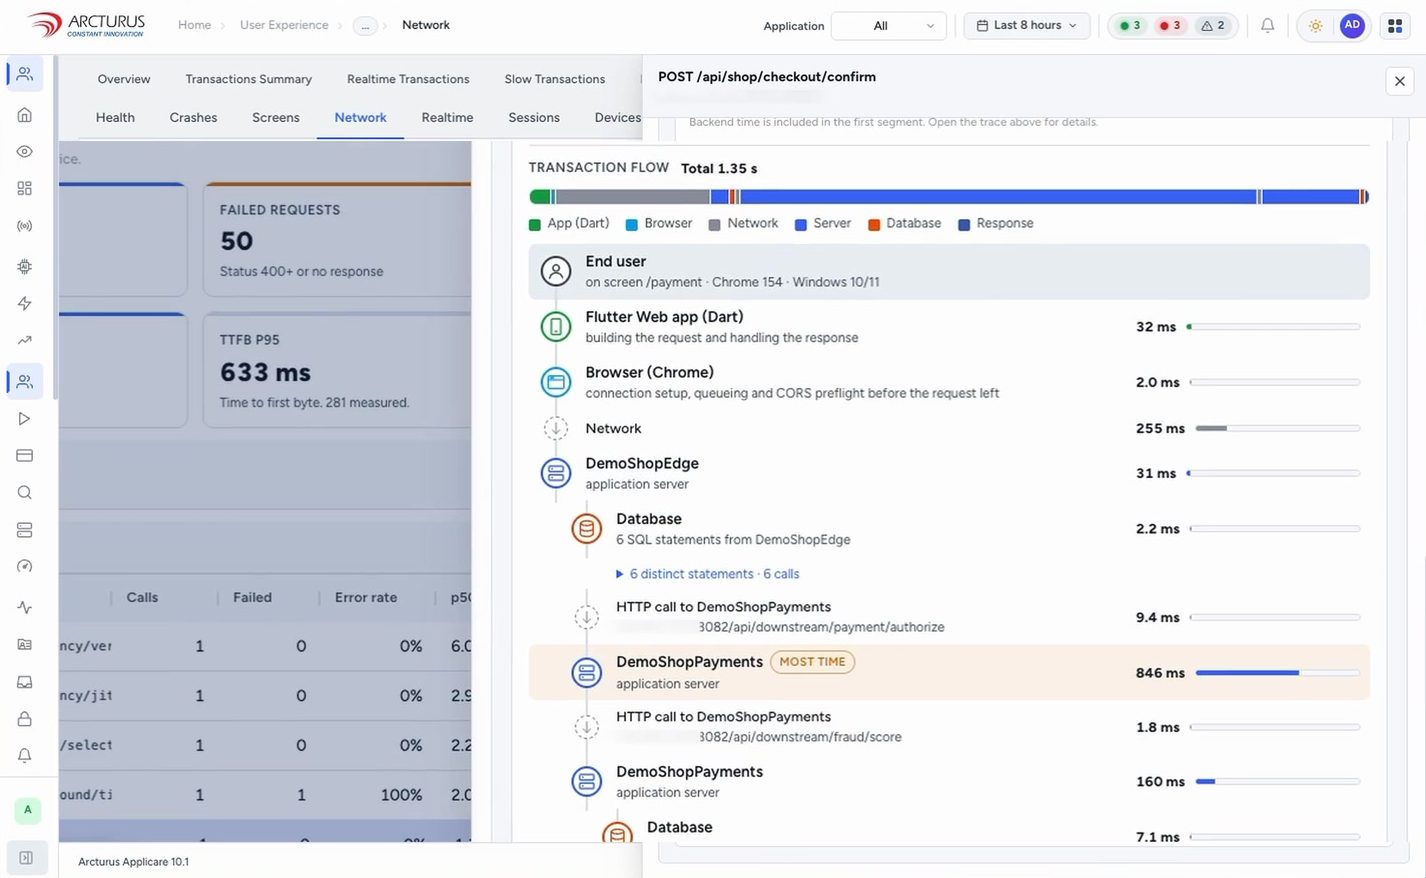Open the Transactions Summary tab
The height and width of the screenshot is (878, 1426).
point(249,79)
